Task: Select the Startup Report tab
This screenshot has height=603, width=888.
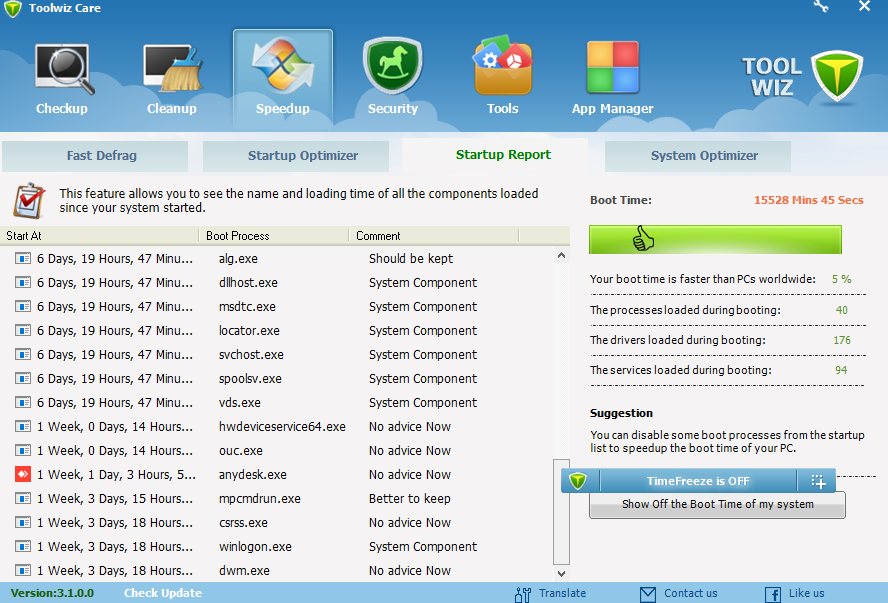Action: tap(495, 155)
